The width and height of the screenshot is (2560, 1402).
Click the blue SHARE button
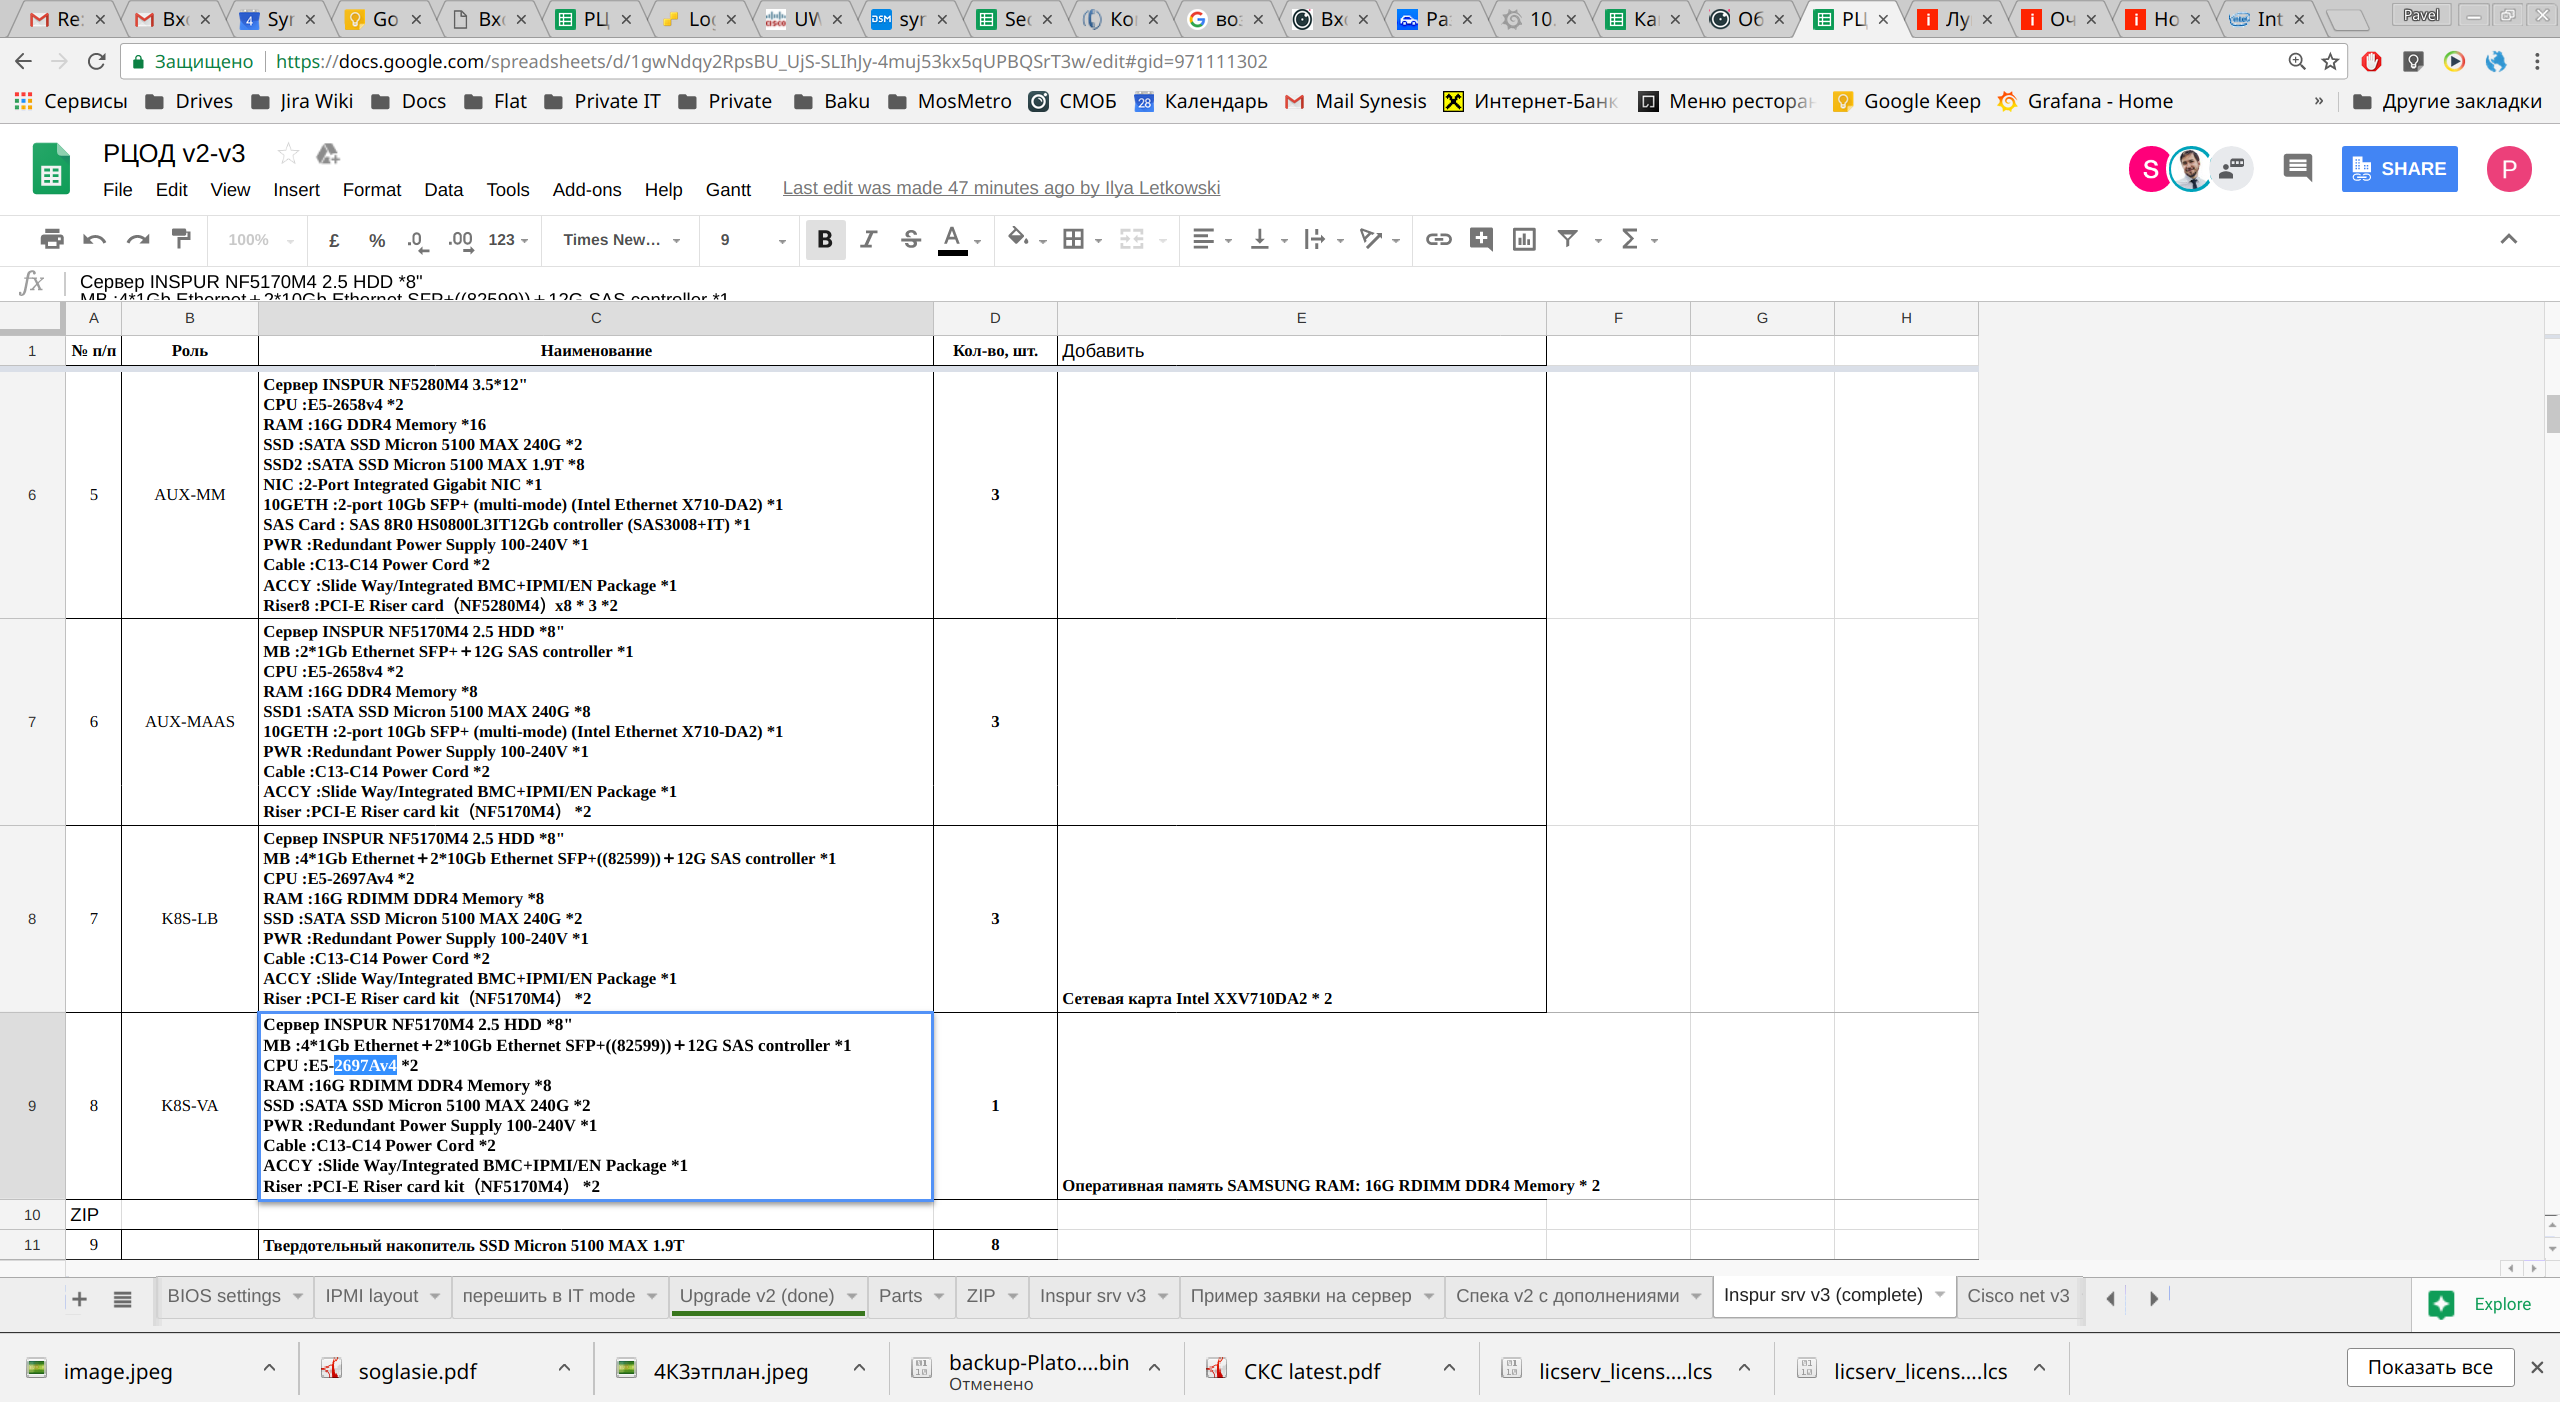coord(2399,169)
